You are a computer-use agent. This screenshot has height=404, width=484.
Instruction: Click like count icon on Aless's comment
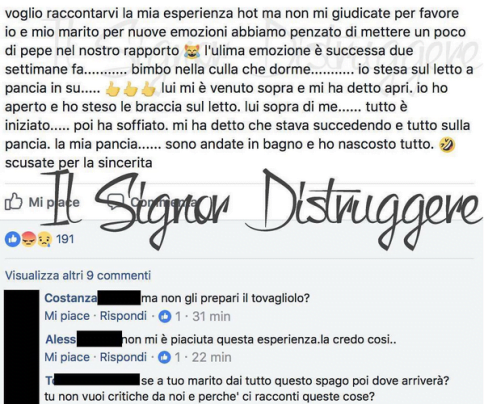[164, 357]
